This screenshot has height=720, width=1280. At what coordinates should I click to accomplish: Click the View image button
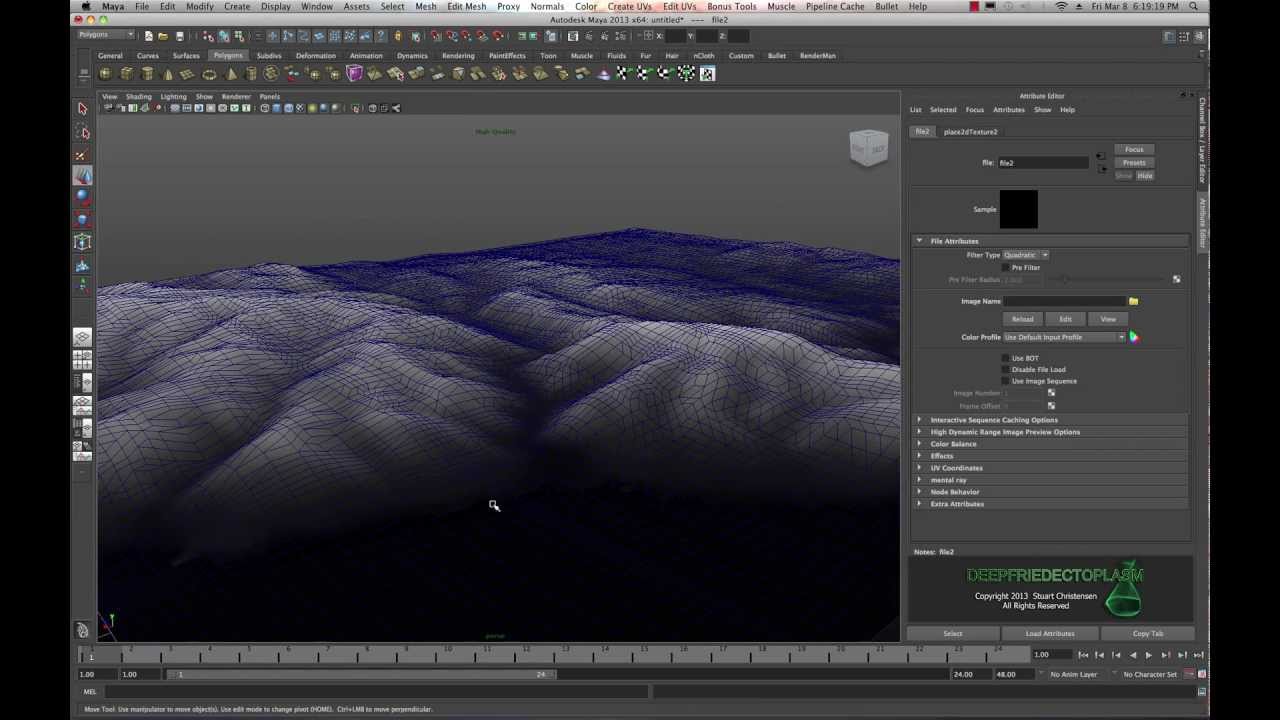click(1108, 319)
